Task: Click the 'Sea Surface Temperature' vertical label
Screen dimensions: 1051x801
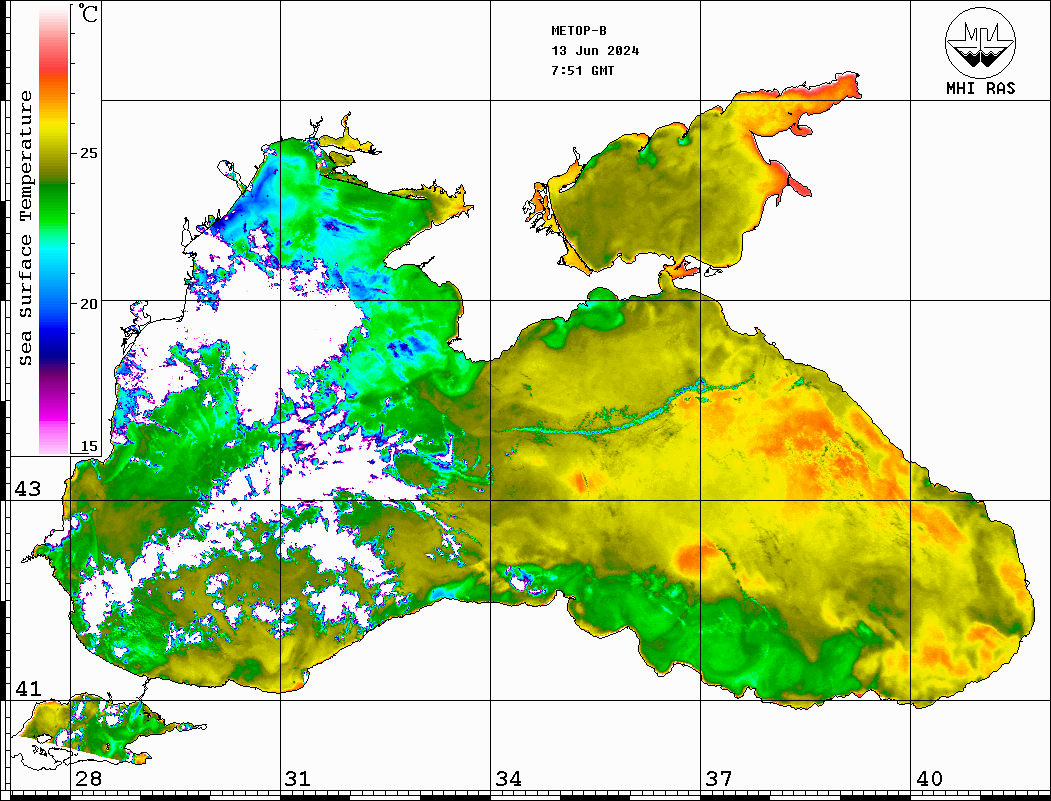Action: (26, 228)
